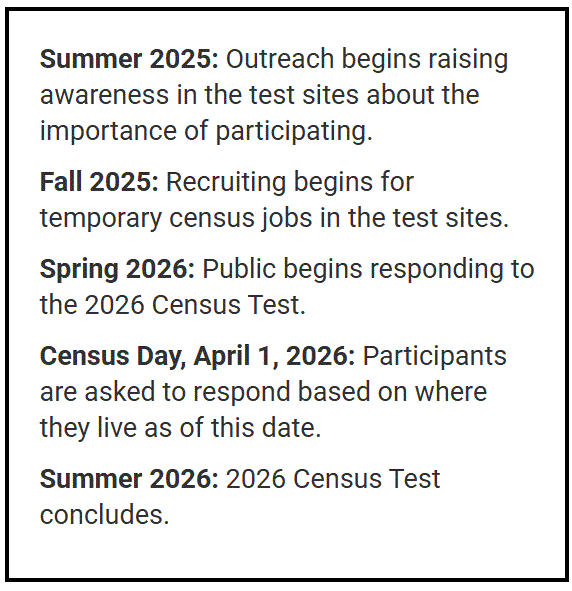Click the text 'Public begins responding to'

(x=369, y=270)
